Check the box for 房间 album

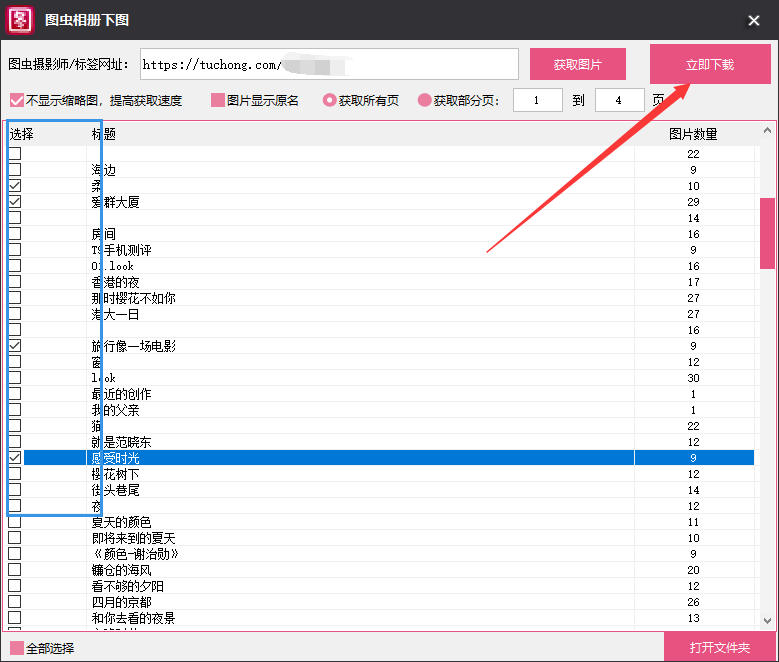tap(15, 234)
